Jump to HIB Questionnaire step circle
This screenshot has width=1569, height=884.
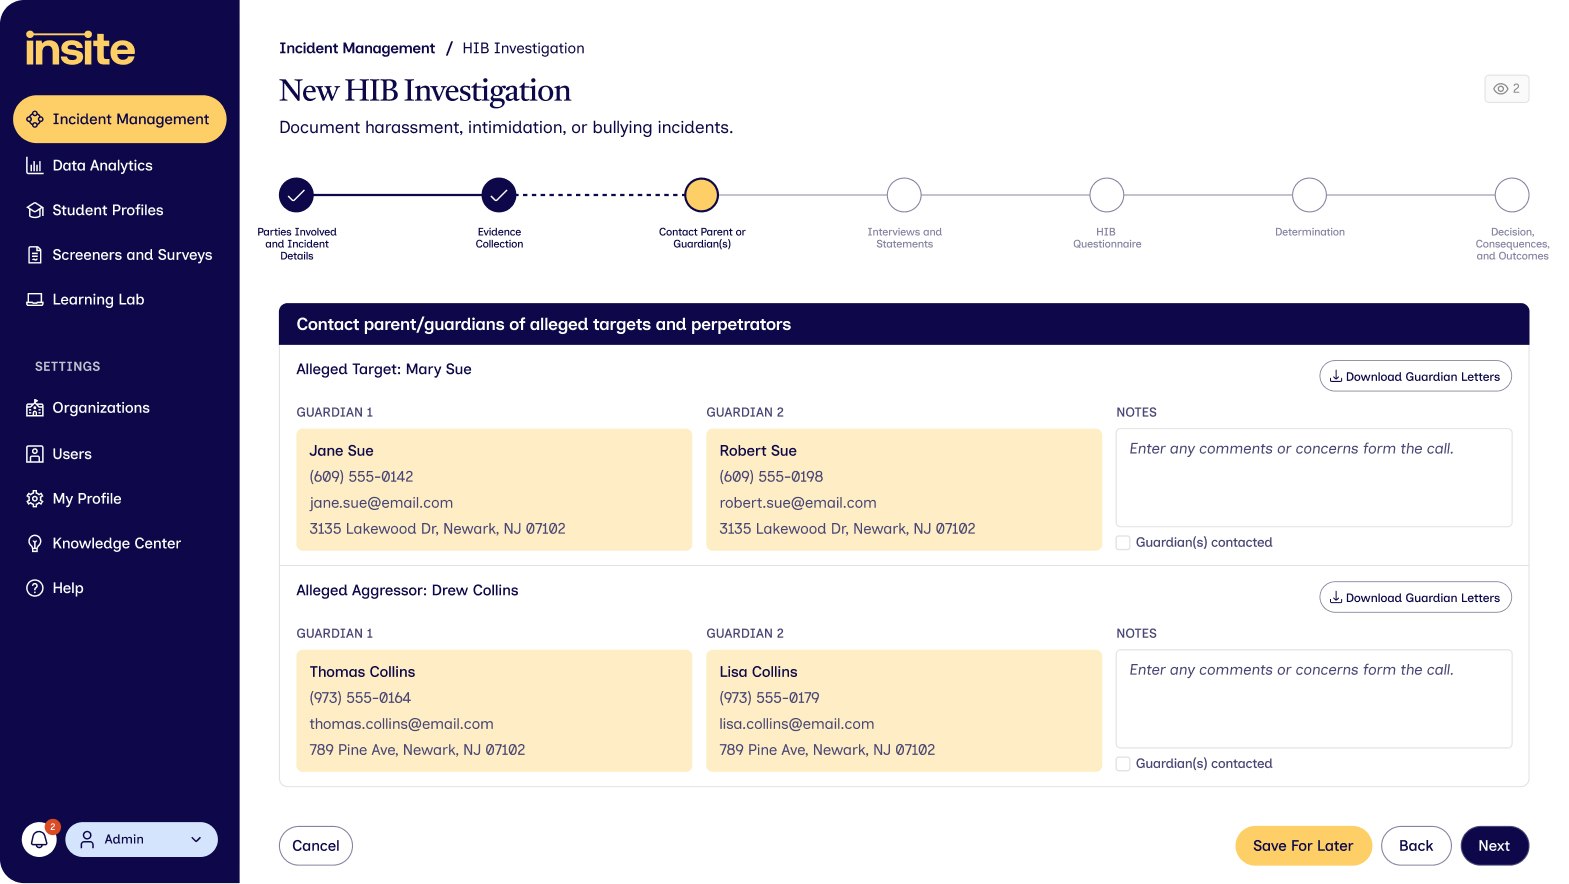[1107, 195]
